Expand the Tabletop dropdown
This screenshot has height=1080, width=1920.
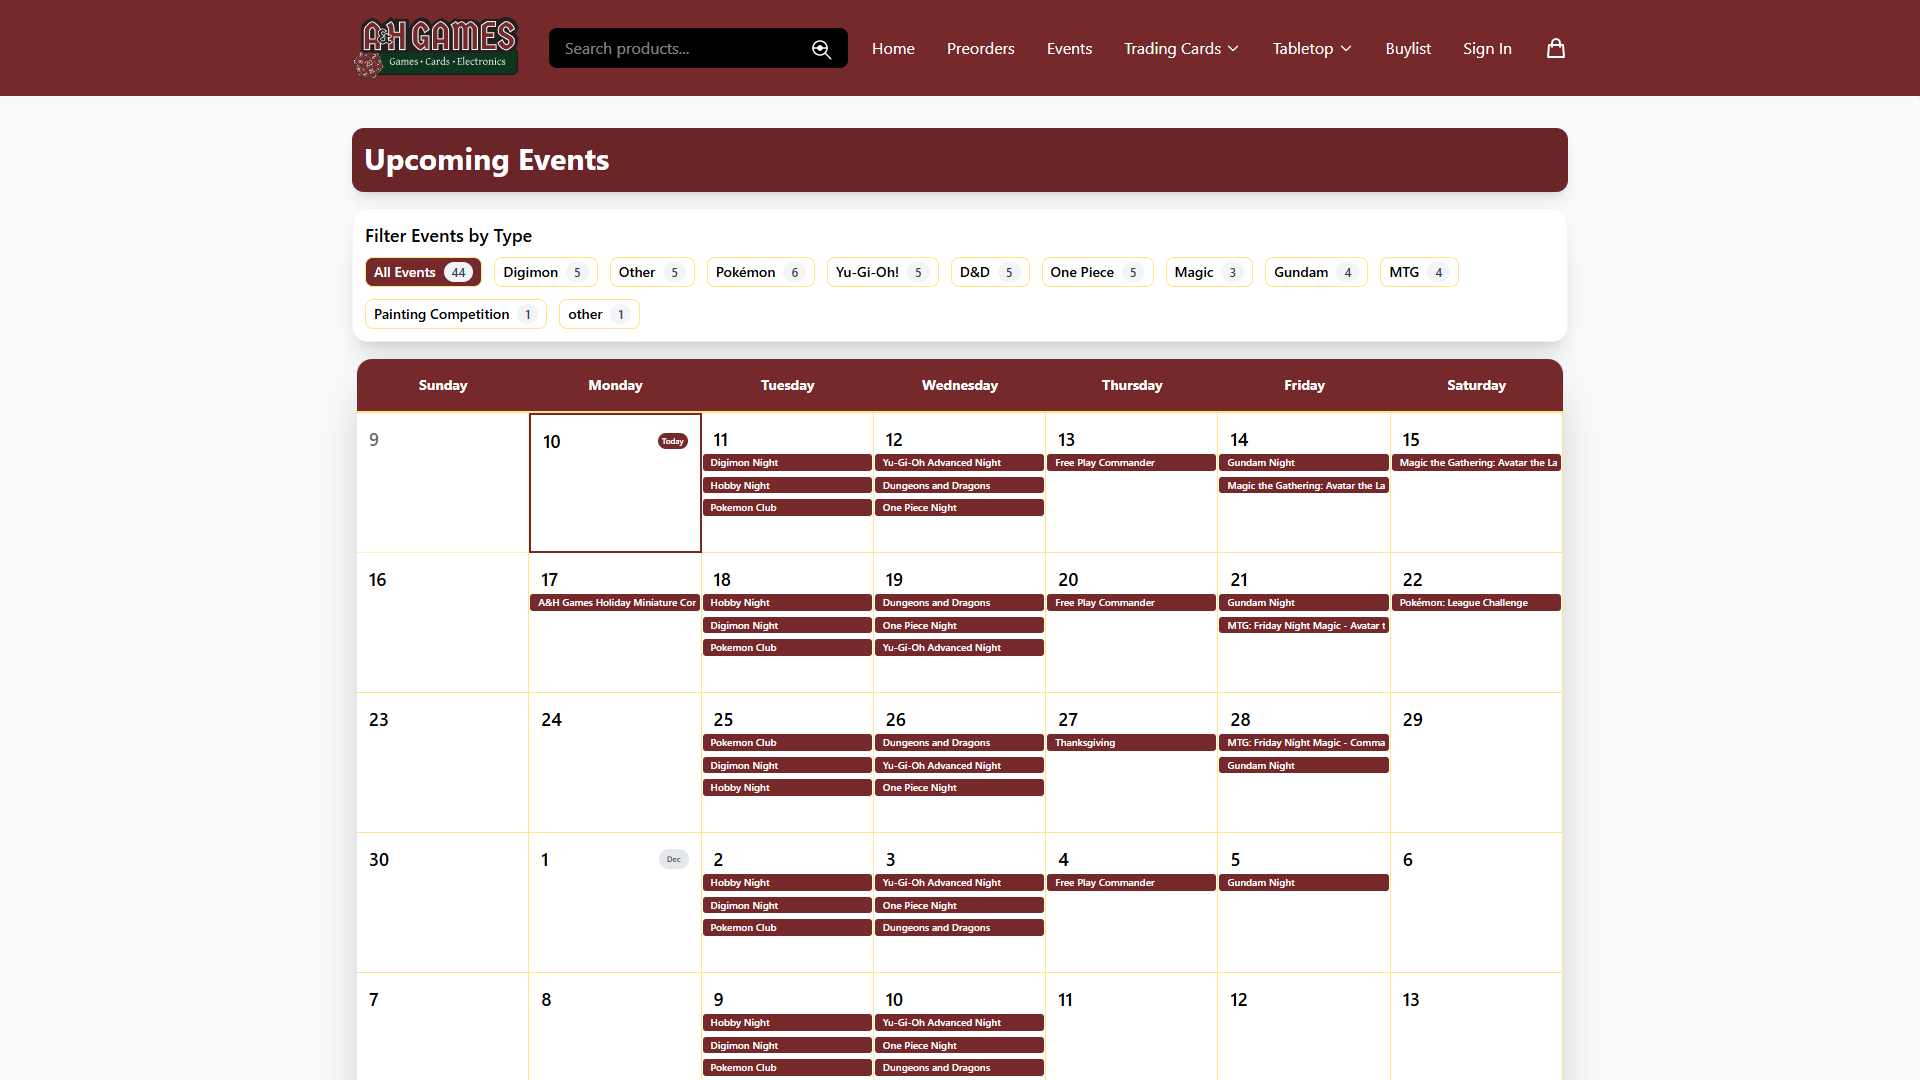(1310, 48)
